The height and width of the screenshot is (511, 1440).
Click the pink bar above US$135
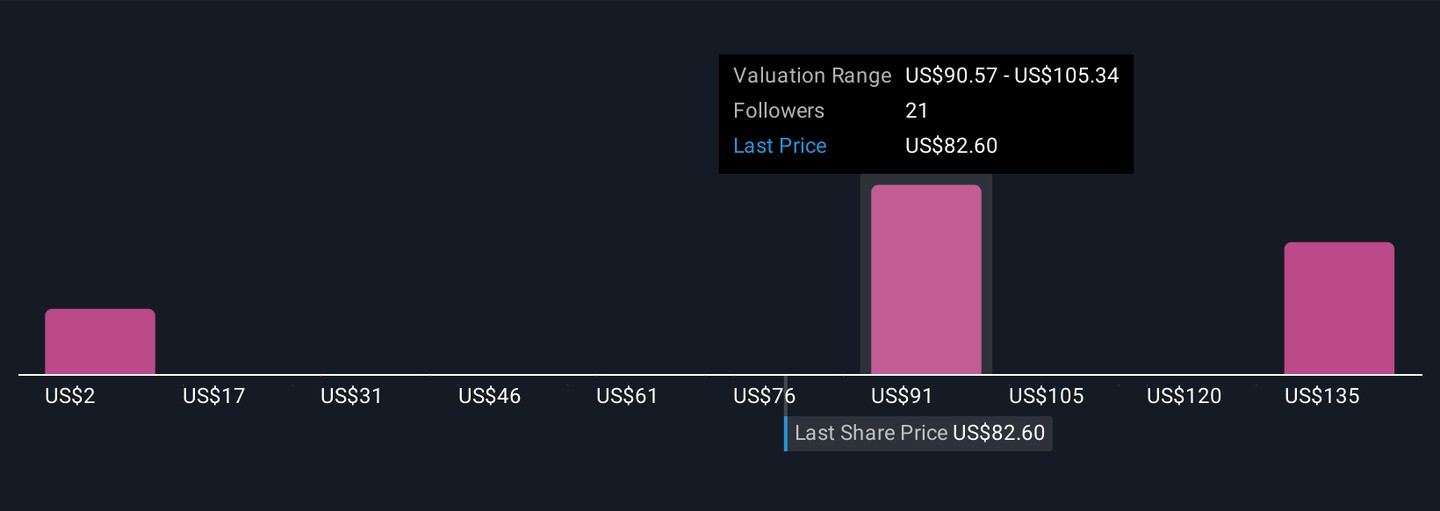1339,308
